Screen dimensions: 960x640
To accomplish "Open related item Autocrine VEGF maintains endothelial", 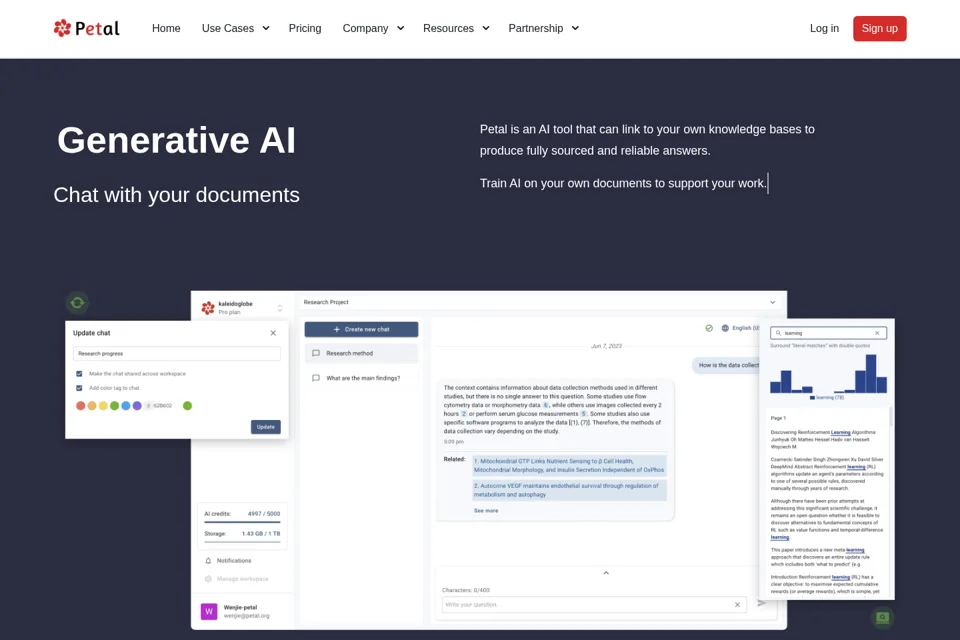I will click(x=569, y=490).
